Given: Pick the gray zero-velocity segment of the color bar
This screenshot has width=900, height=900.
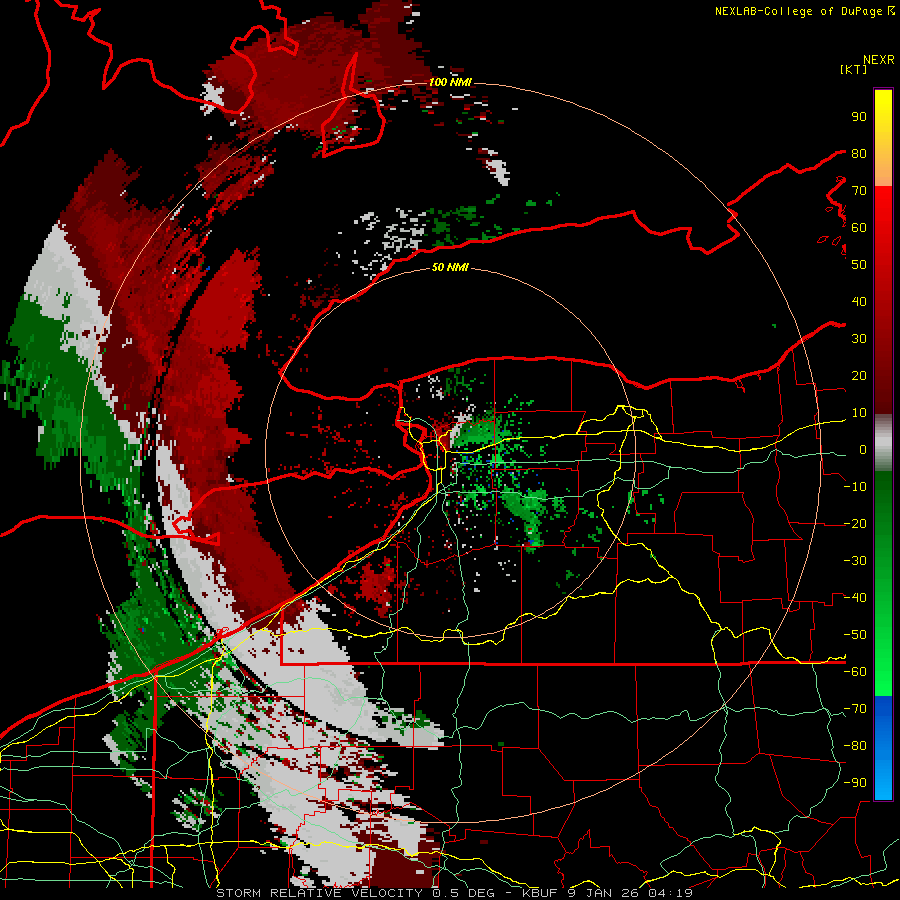Looking at the screenshot, I should click(x=883, y=442).
